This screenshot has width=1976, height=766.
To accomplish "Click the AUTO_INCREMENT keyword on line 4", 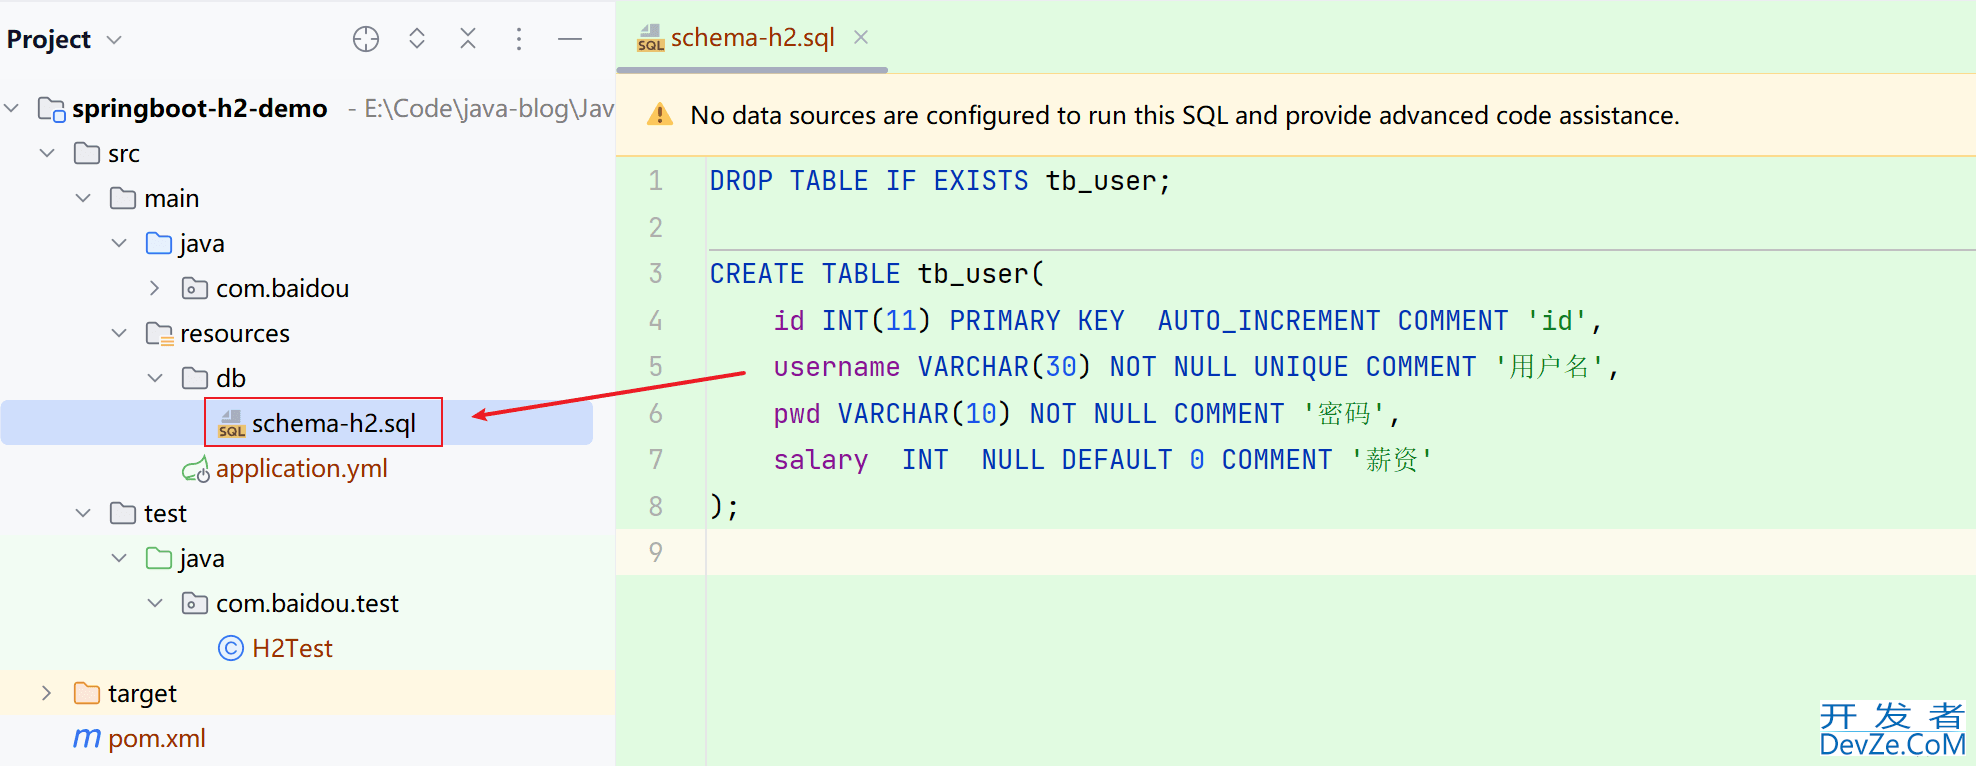I will (1269, 321).
